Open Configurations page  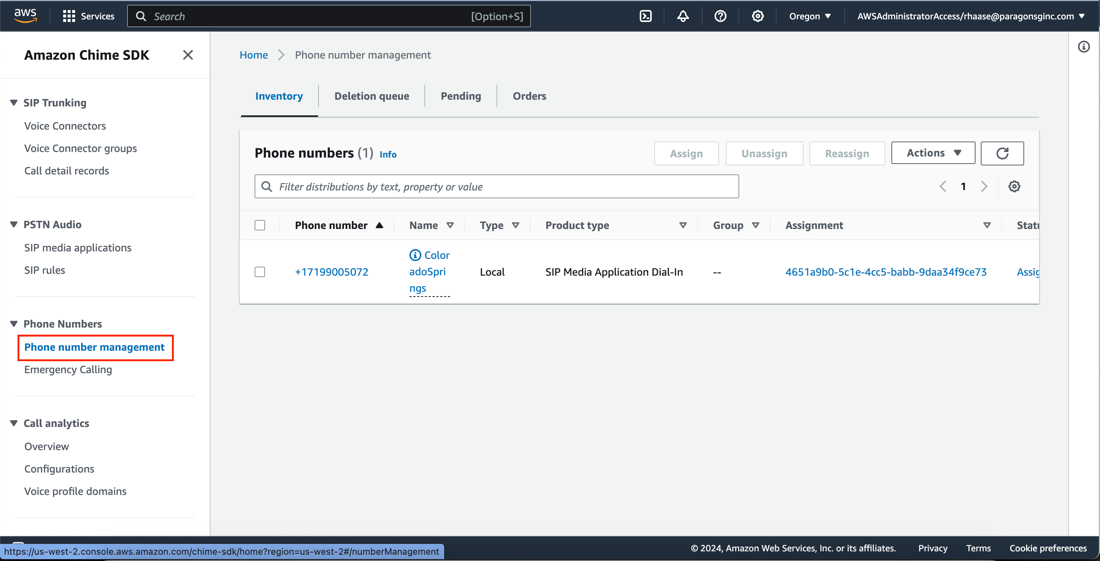[59, 469]
